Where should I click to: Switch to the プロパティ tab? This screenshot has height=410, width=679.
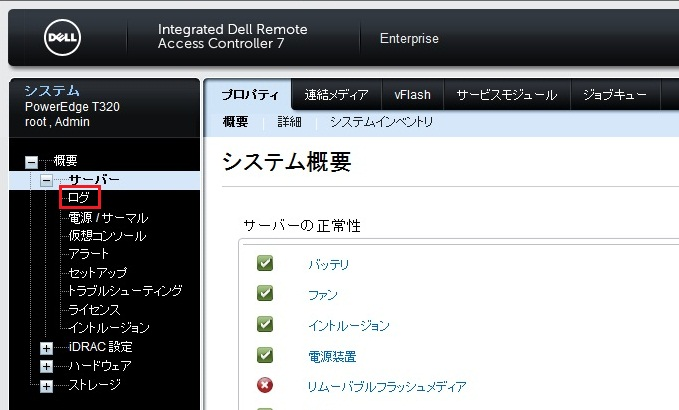click(250, 94)
